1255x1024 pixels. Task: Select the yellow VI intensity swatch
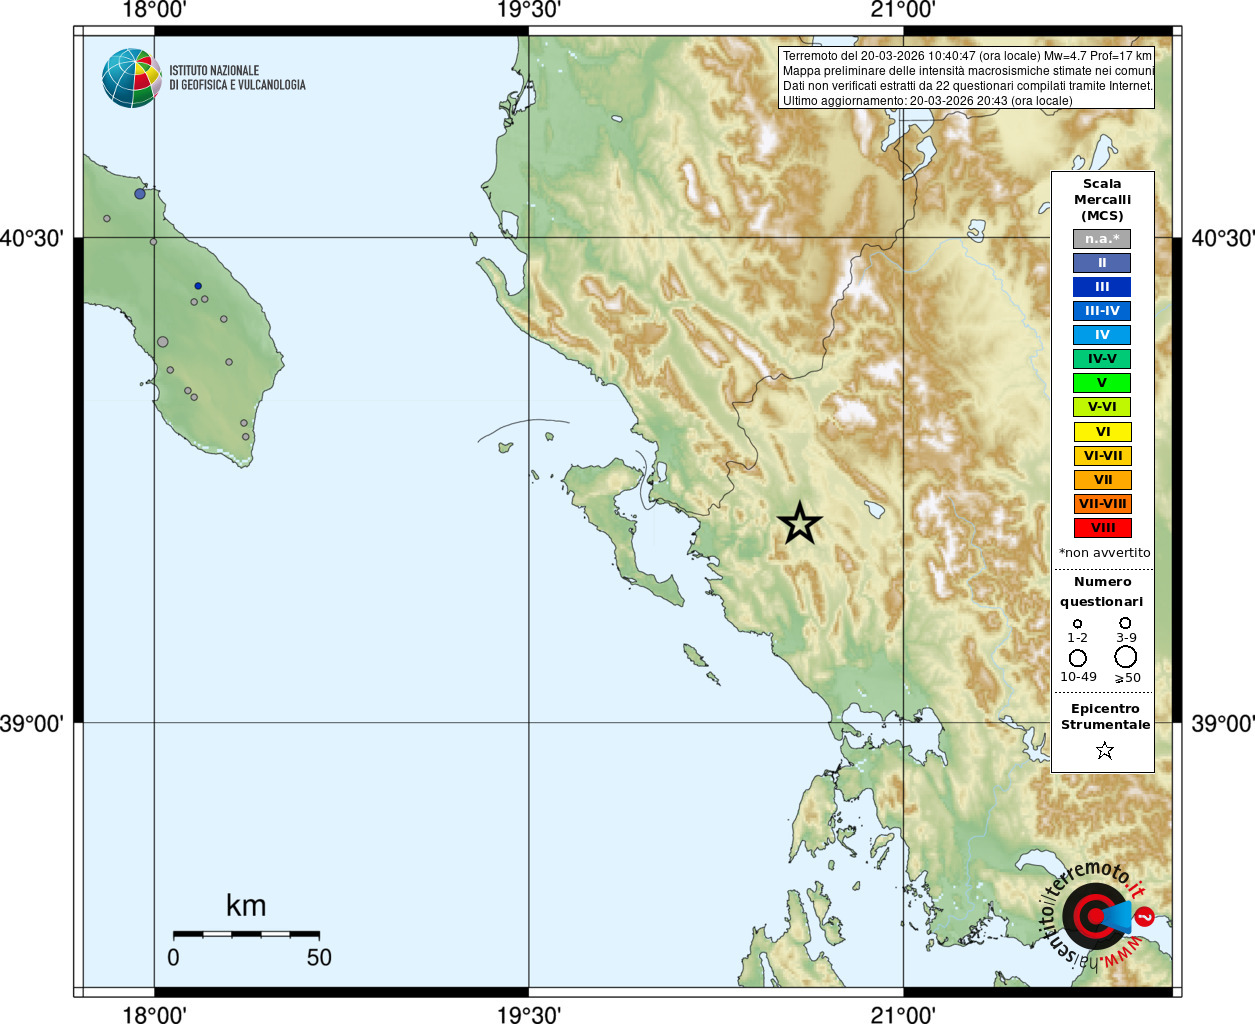1102,432
